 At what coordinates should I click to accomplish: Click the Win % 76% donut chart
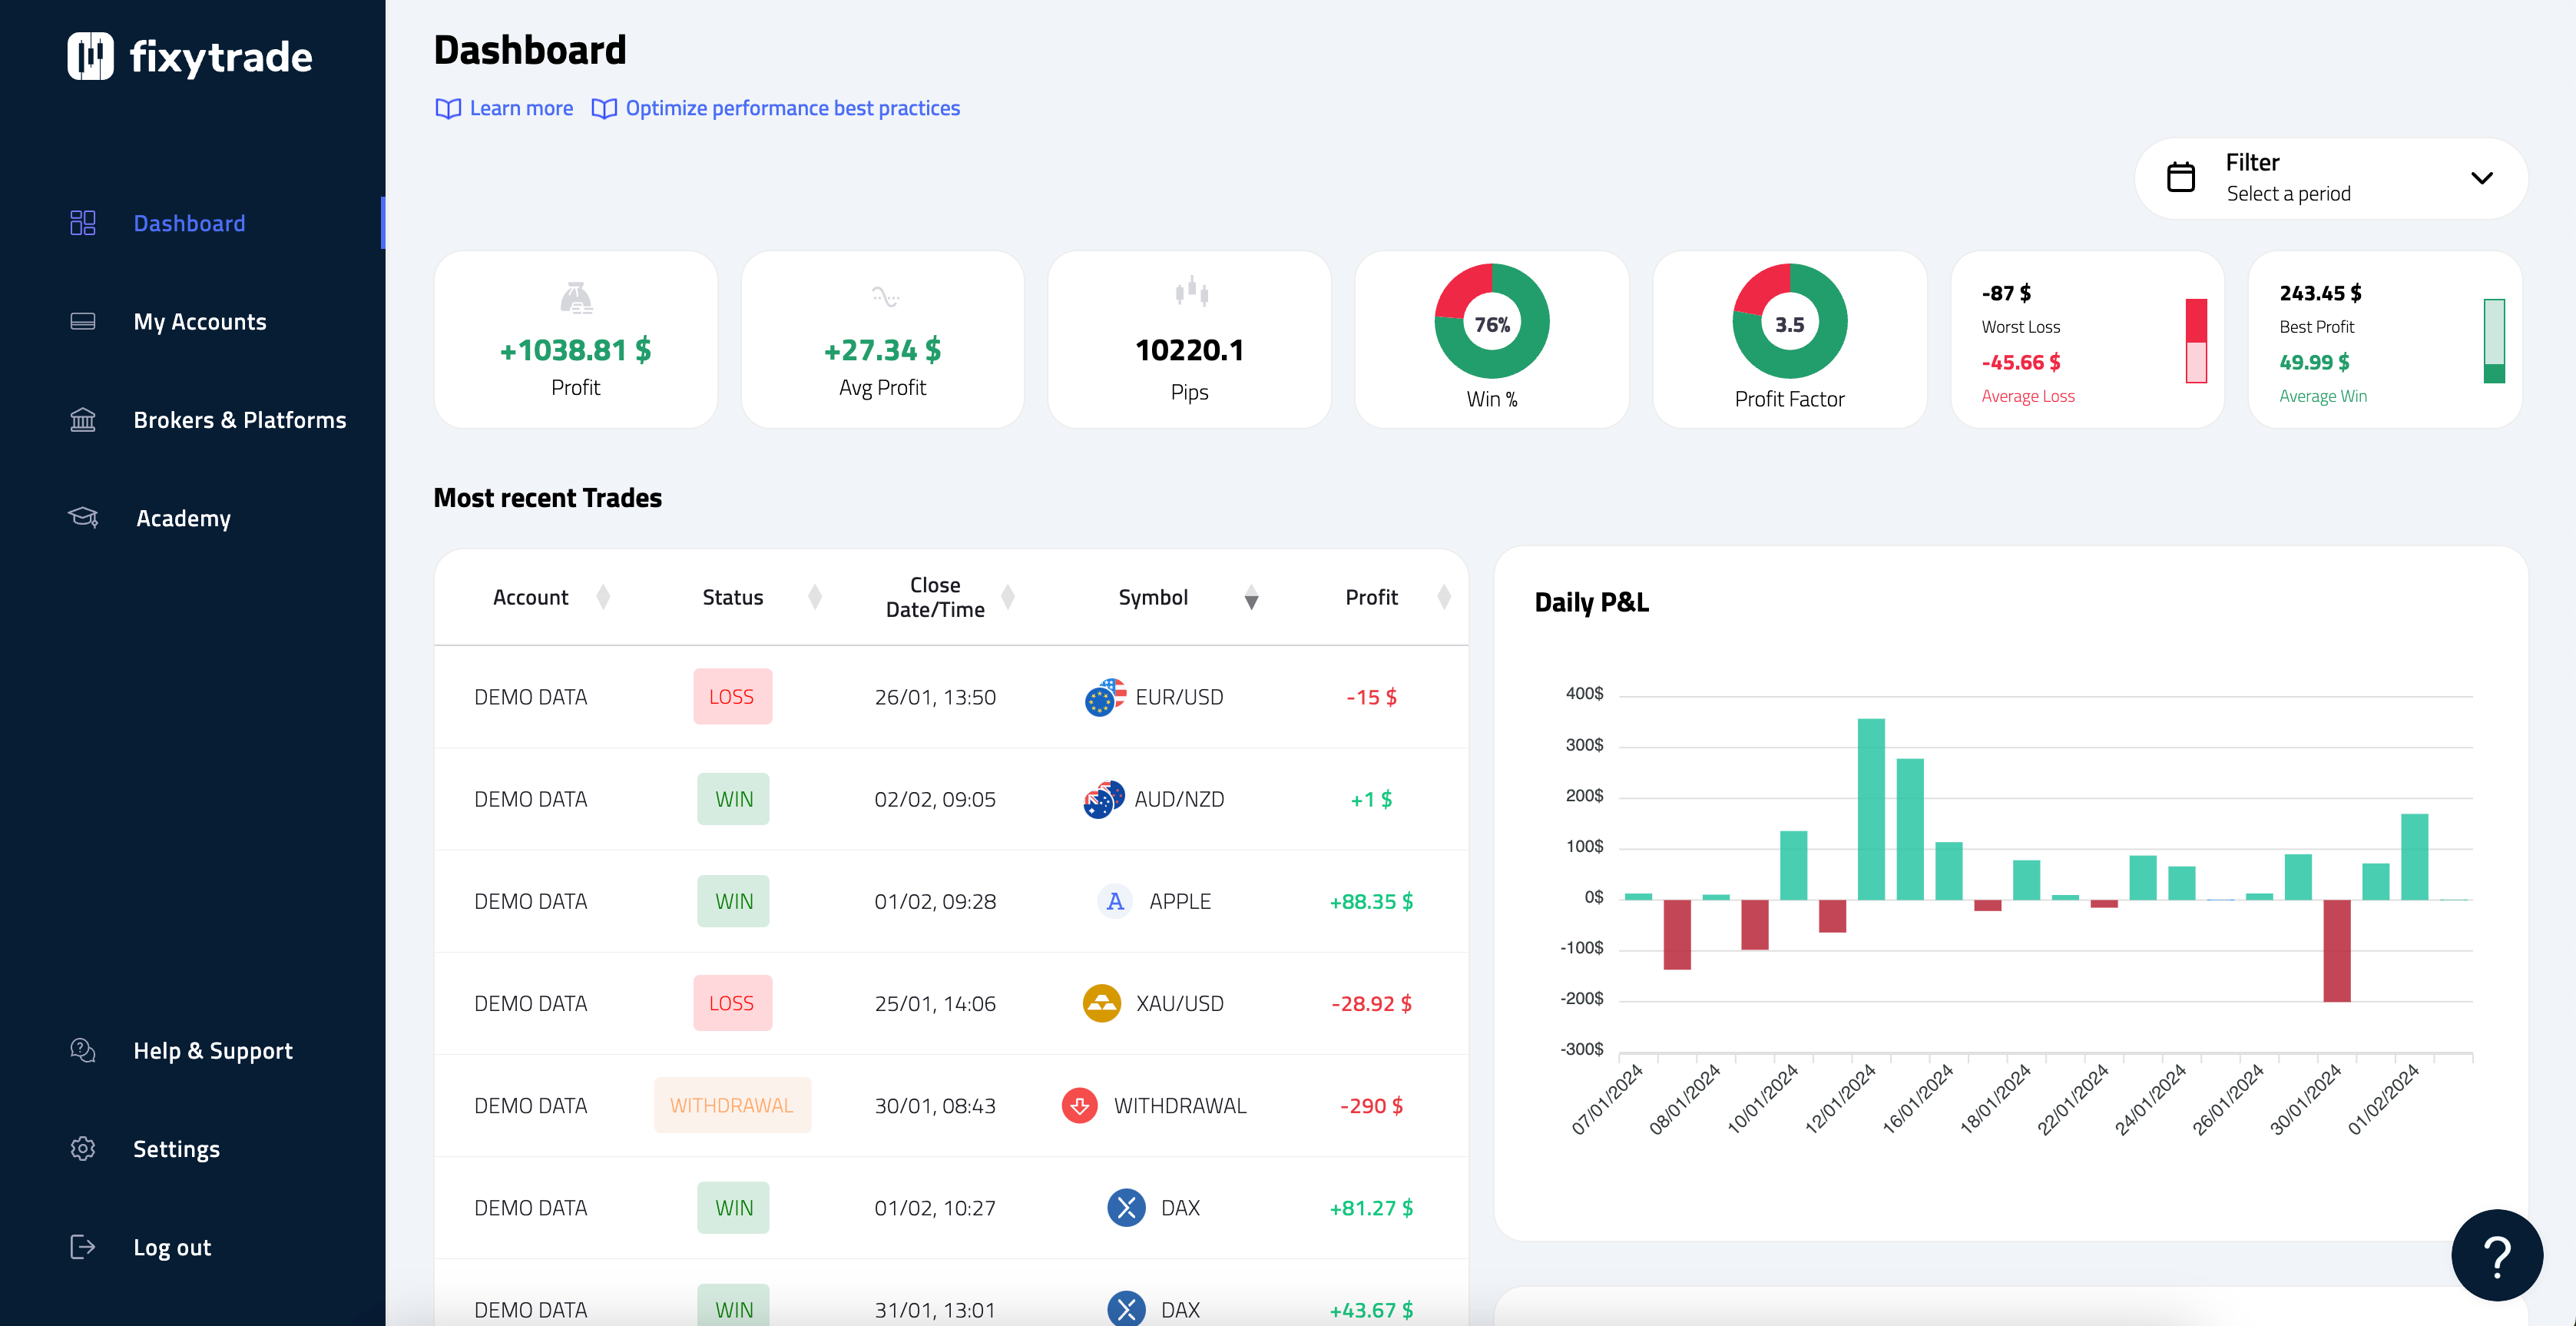point(1491,321)
